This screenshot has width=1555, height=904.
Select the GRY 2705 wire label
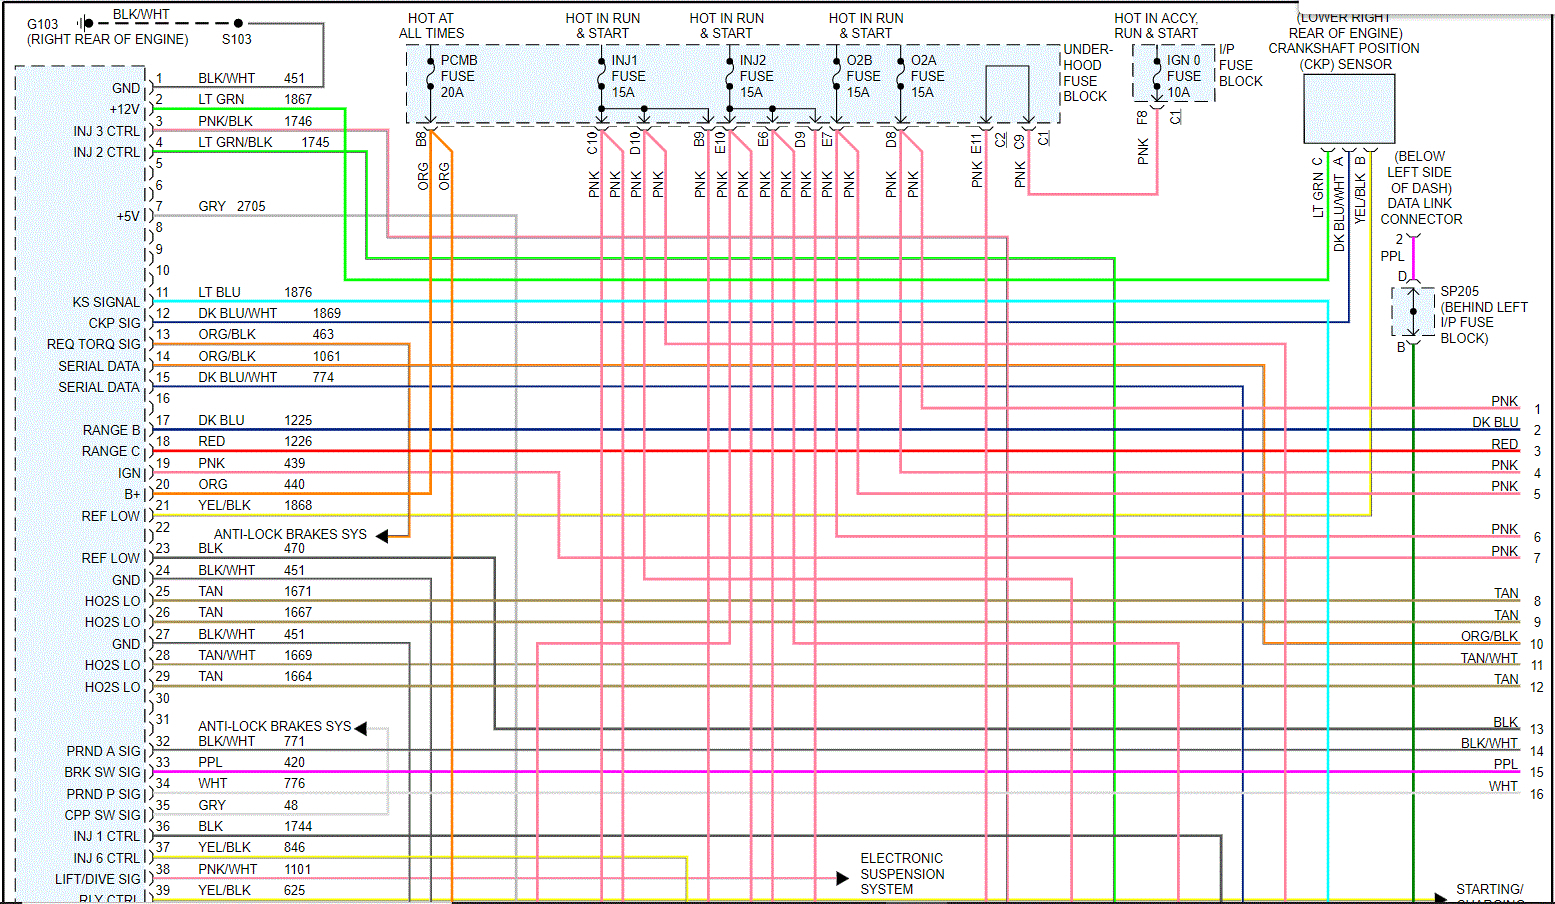[x=232, y=206]
